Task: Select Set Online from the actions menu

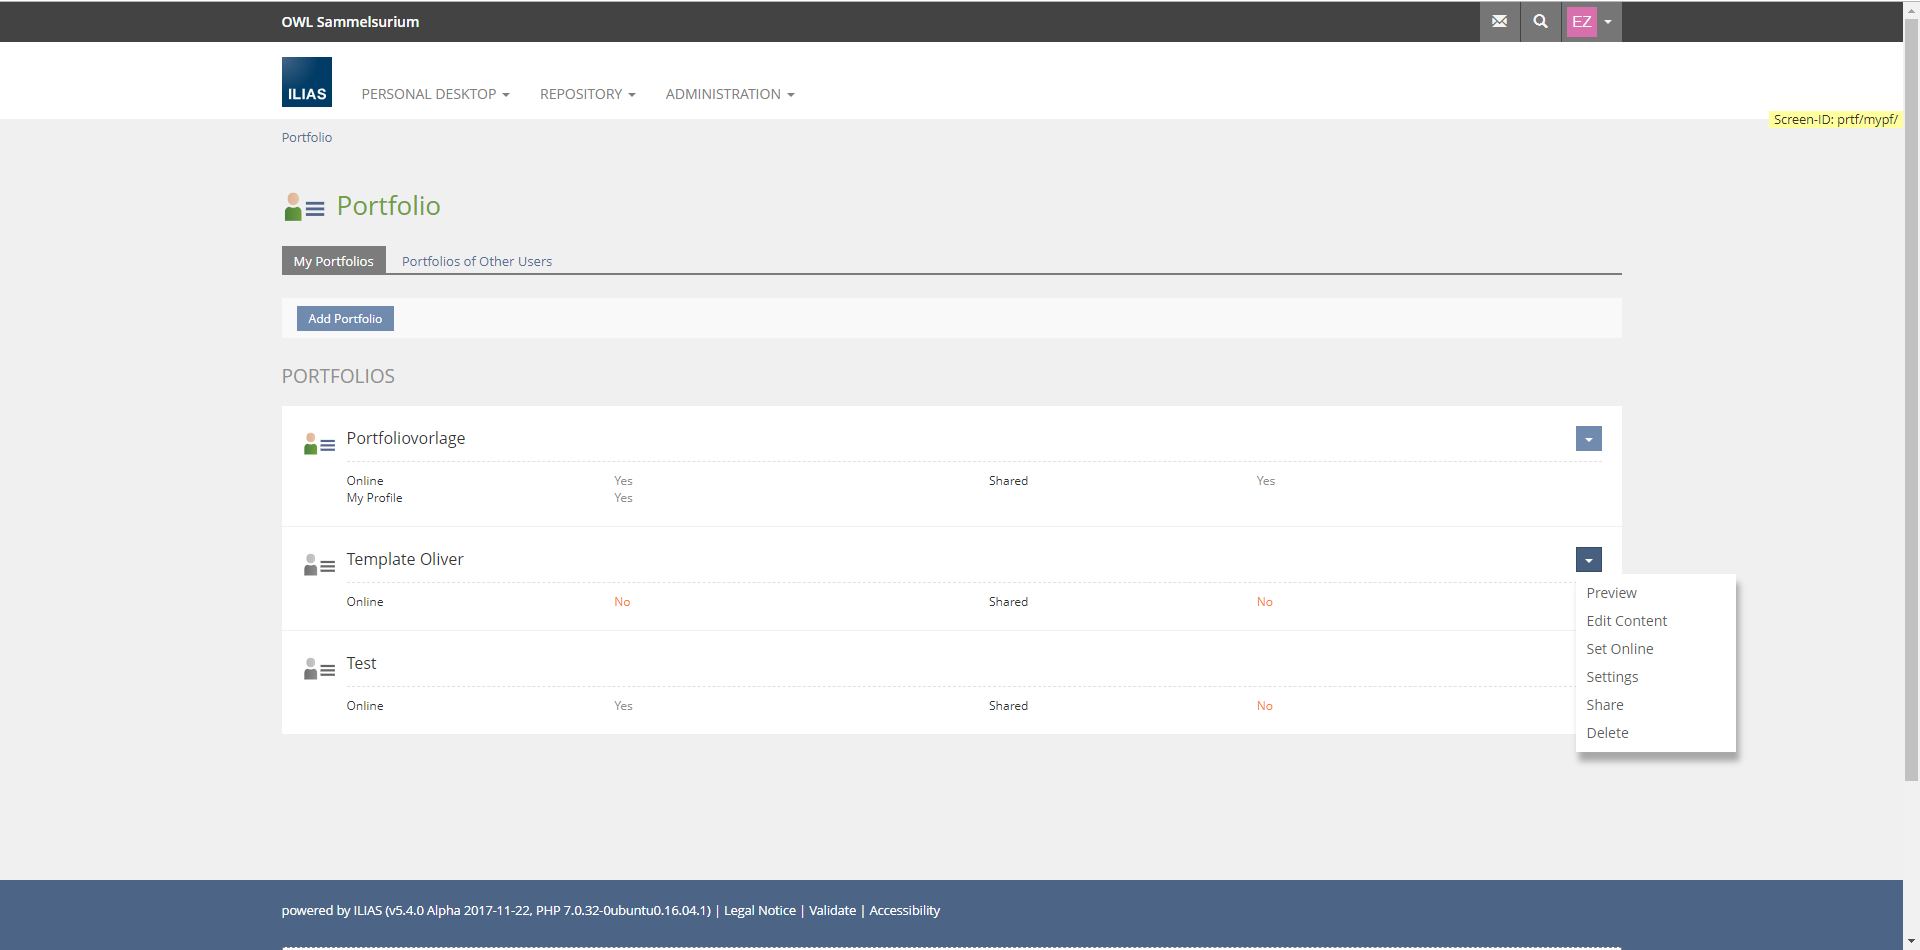Action: [x=1619, y=649]
